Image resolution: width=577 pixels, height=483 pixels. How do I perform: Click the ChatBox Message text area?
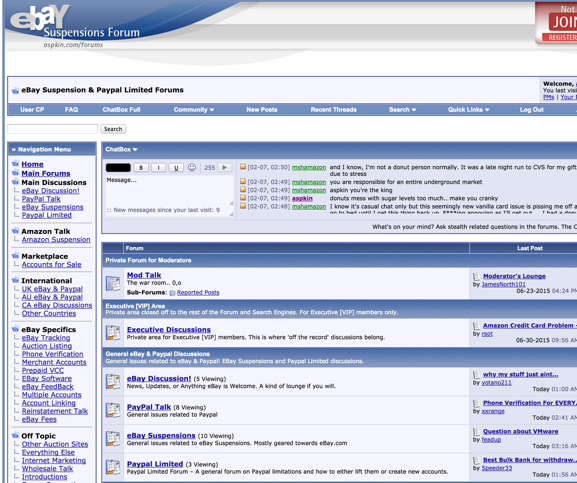[170, 191]
